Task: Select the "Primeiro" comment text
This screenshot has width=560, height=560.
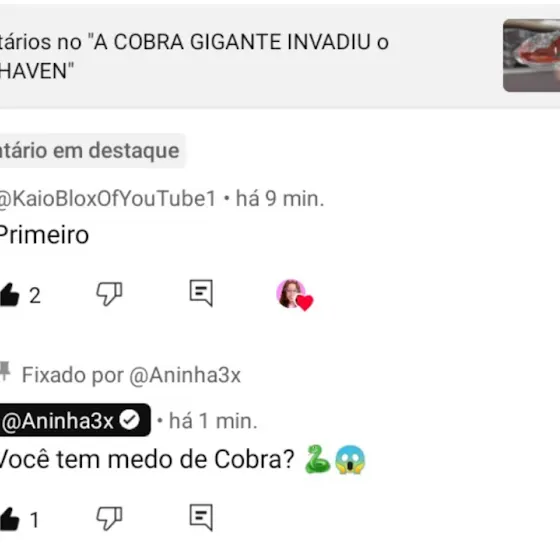Action: [44, 235]
